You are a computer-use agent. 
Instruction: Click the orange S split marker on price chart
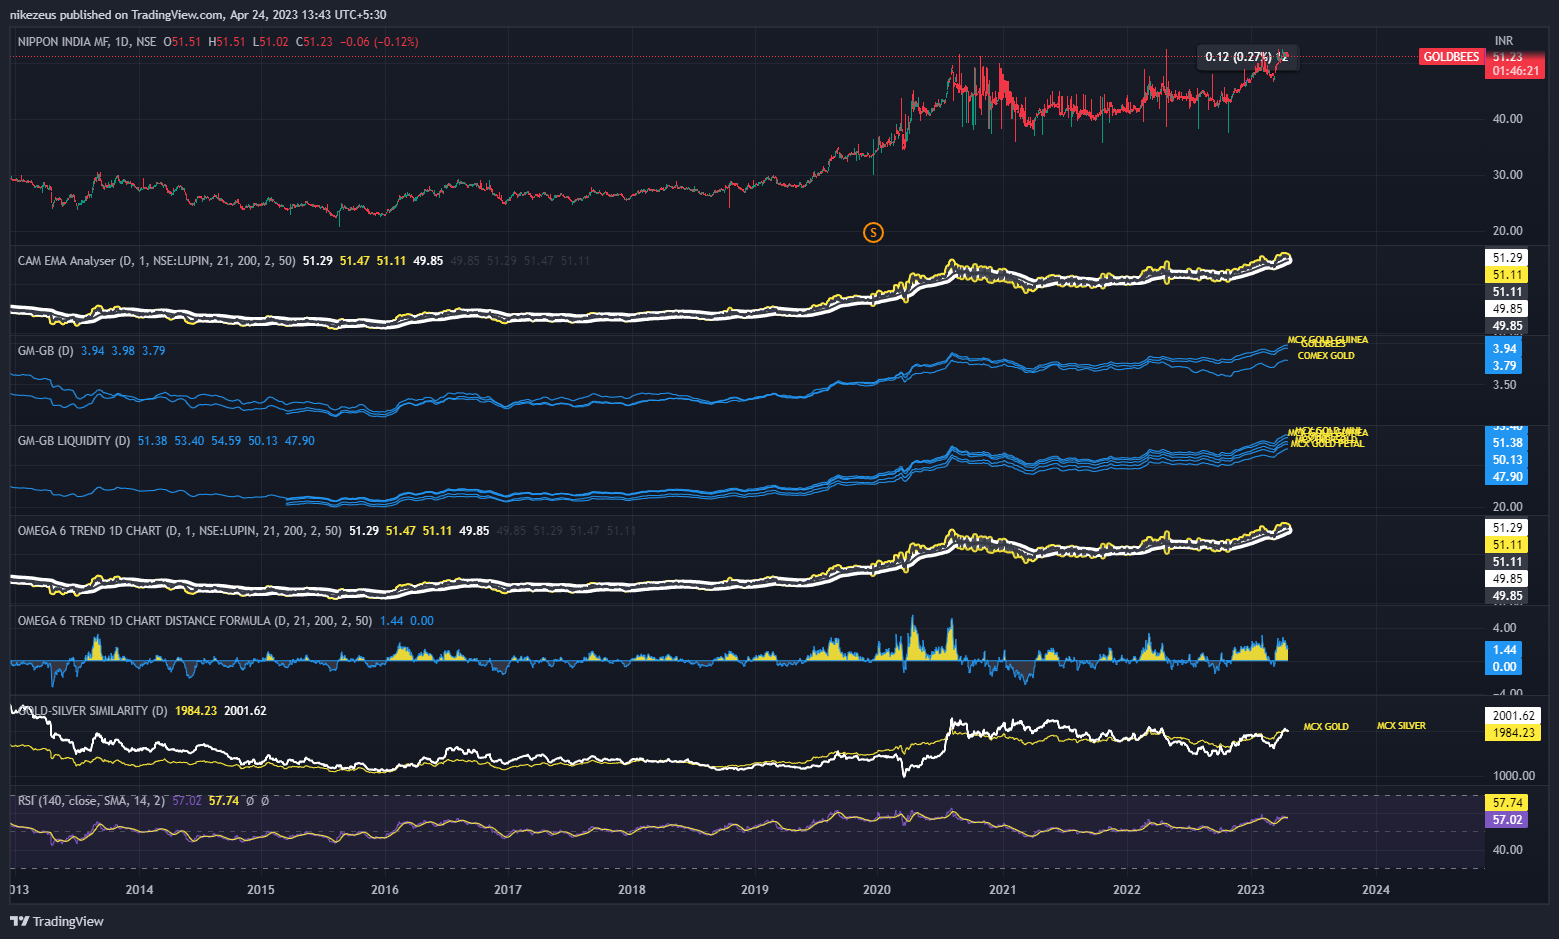coord(873,232)
